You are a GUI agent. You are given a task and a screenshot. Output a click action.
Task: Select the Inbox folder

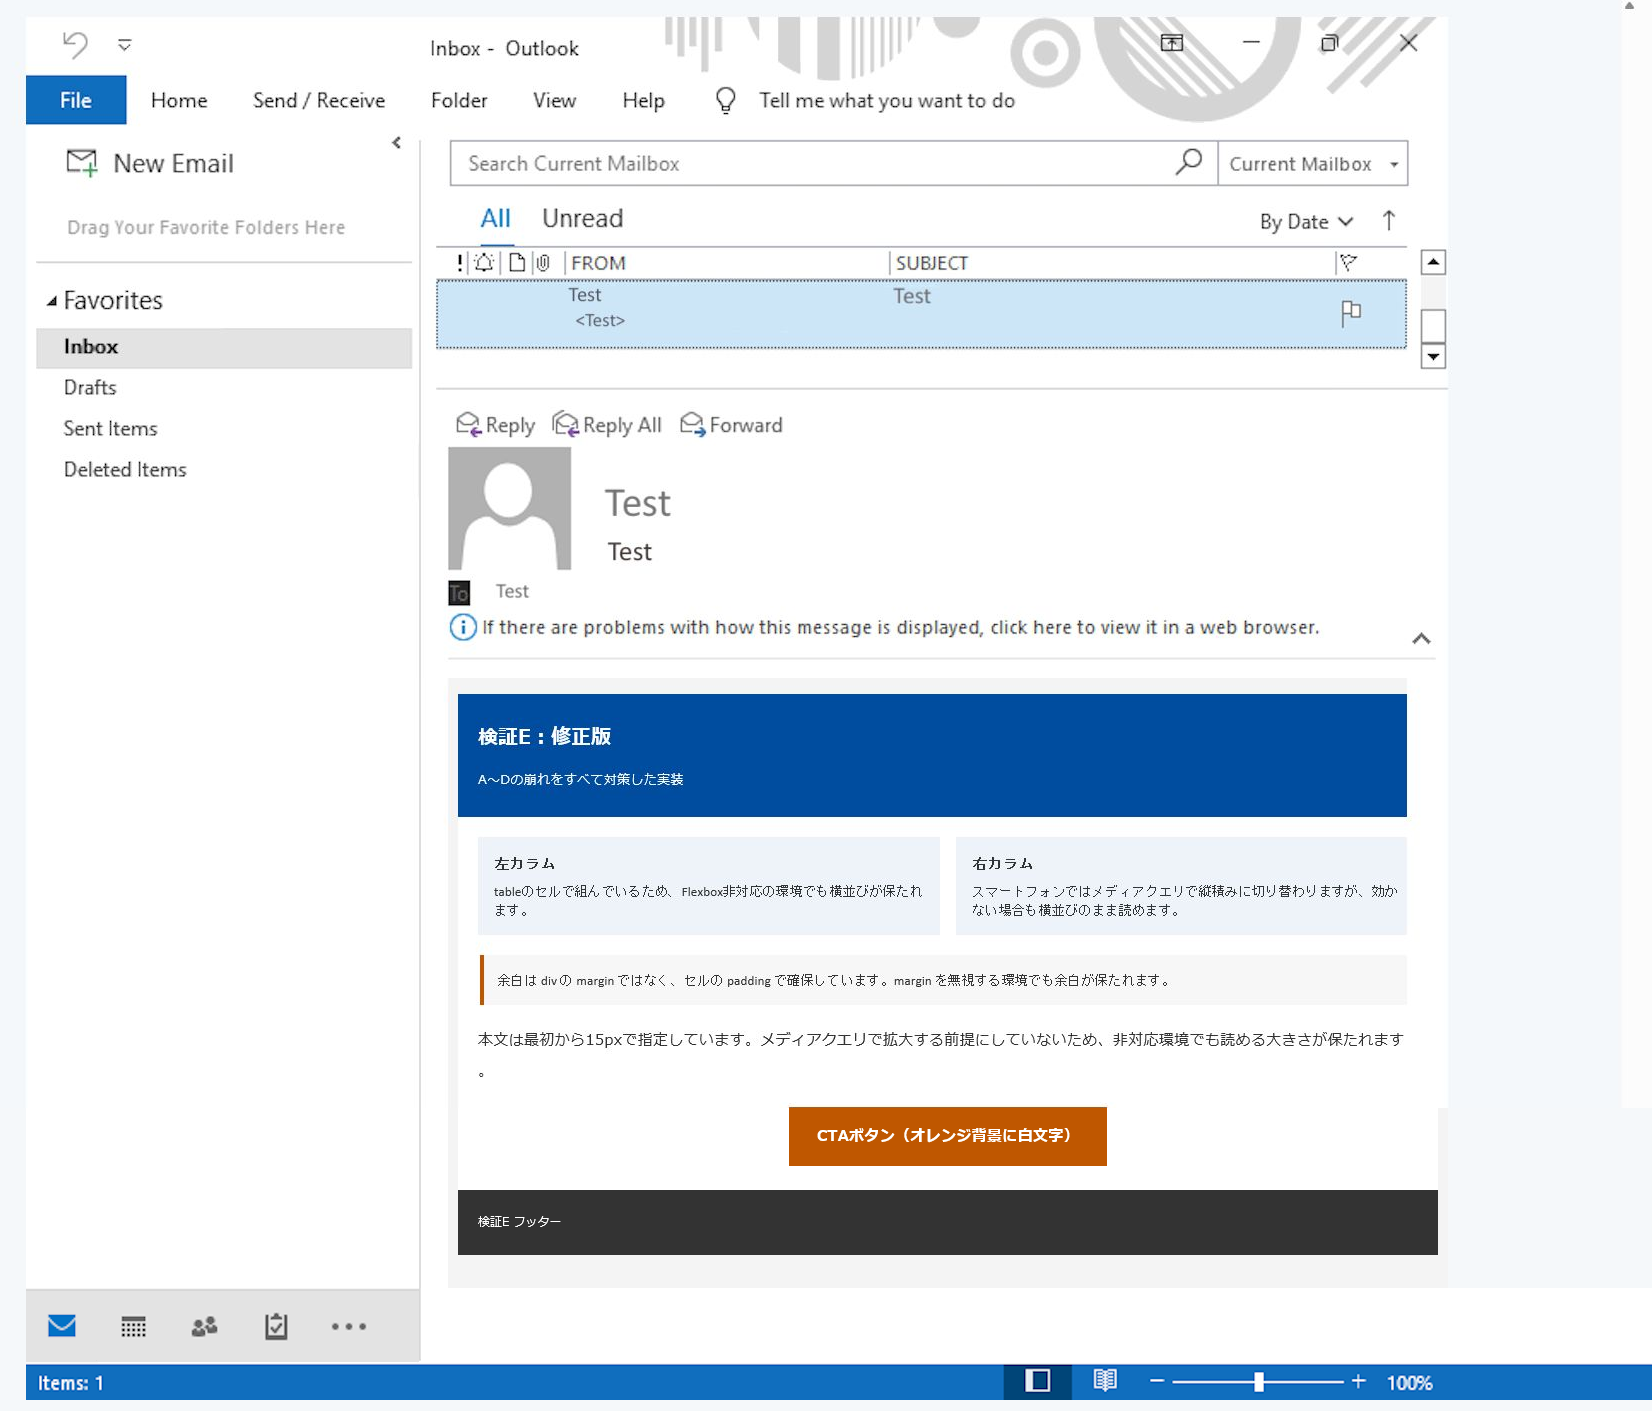[x=224, y=347]
